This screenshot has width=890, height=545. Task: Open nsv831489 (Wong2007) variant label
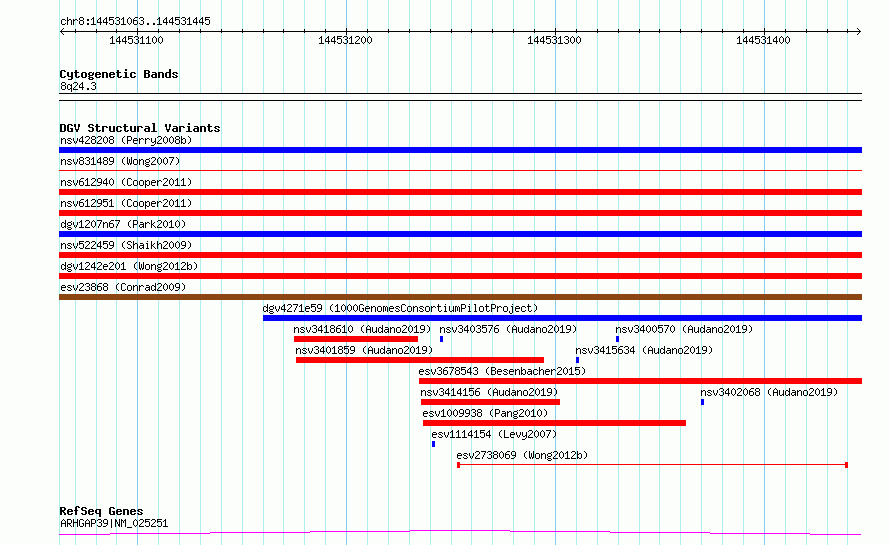pyautogui.click(x=120, y=161)
